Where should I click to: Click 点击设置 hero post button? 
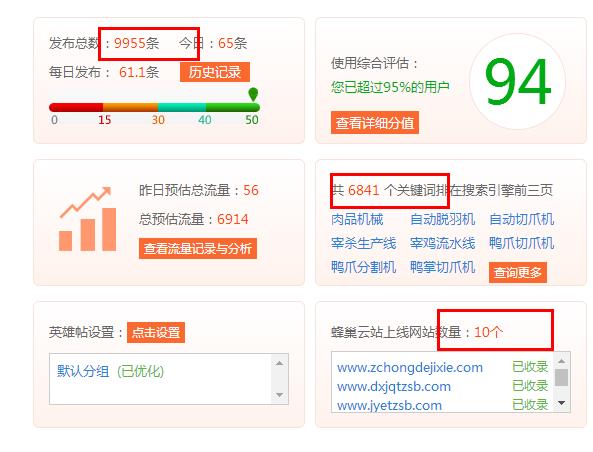point(156,332)
